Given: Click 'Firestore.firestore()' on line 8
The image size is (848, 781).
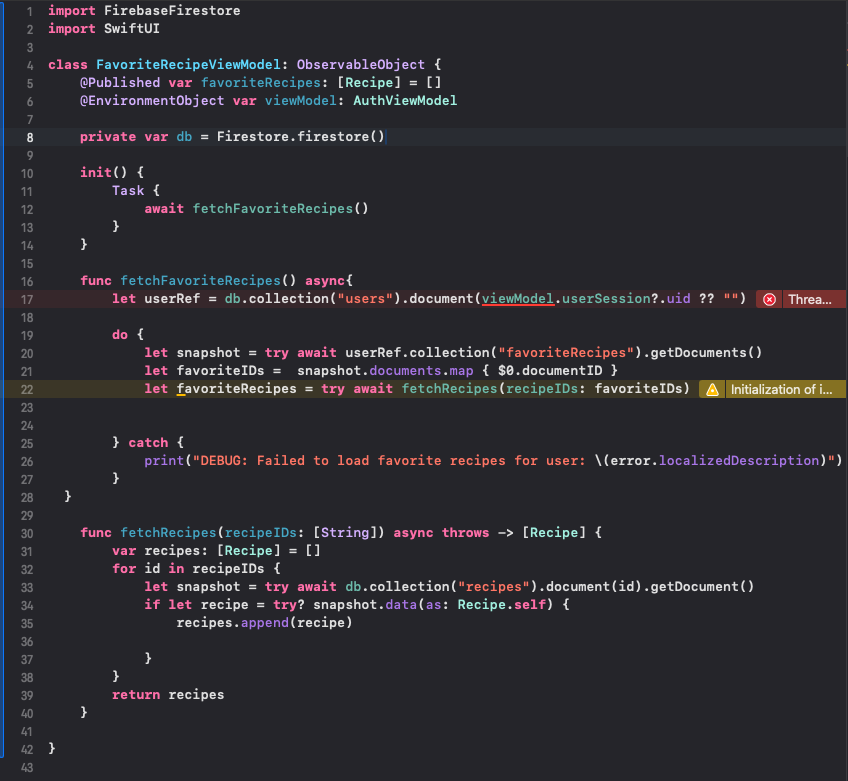Looking at the screenshot, I should pos(300,136).
